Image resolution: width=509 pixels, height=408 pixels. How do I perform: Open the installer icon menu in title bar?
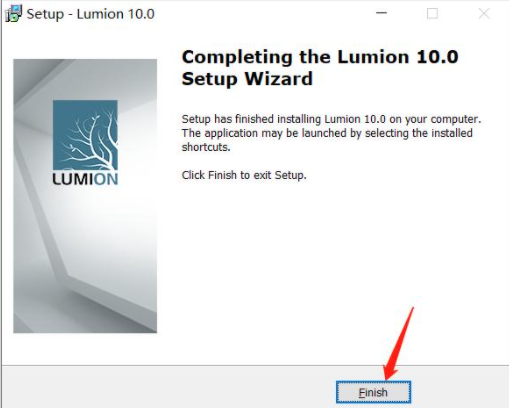point(13,14)
